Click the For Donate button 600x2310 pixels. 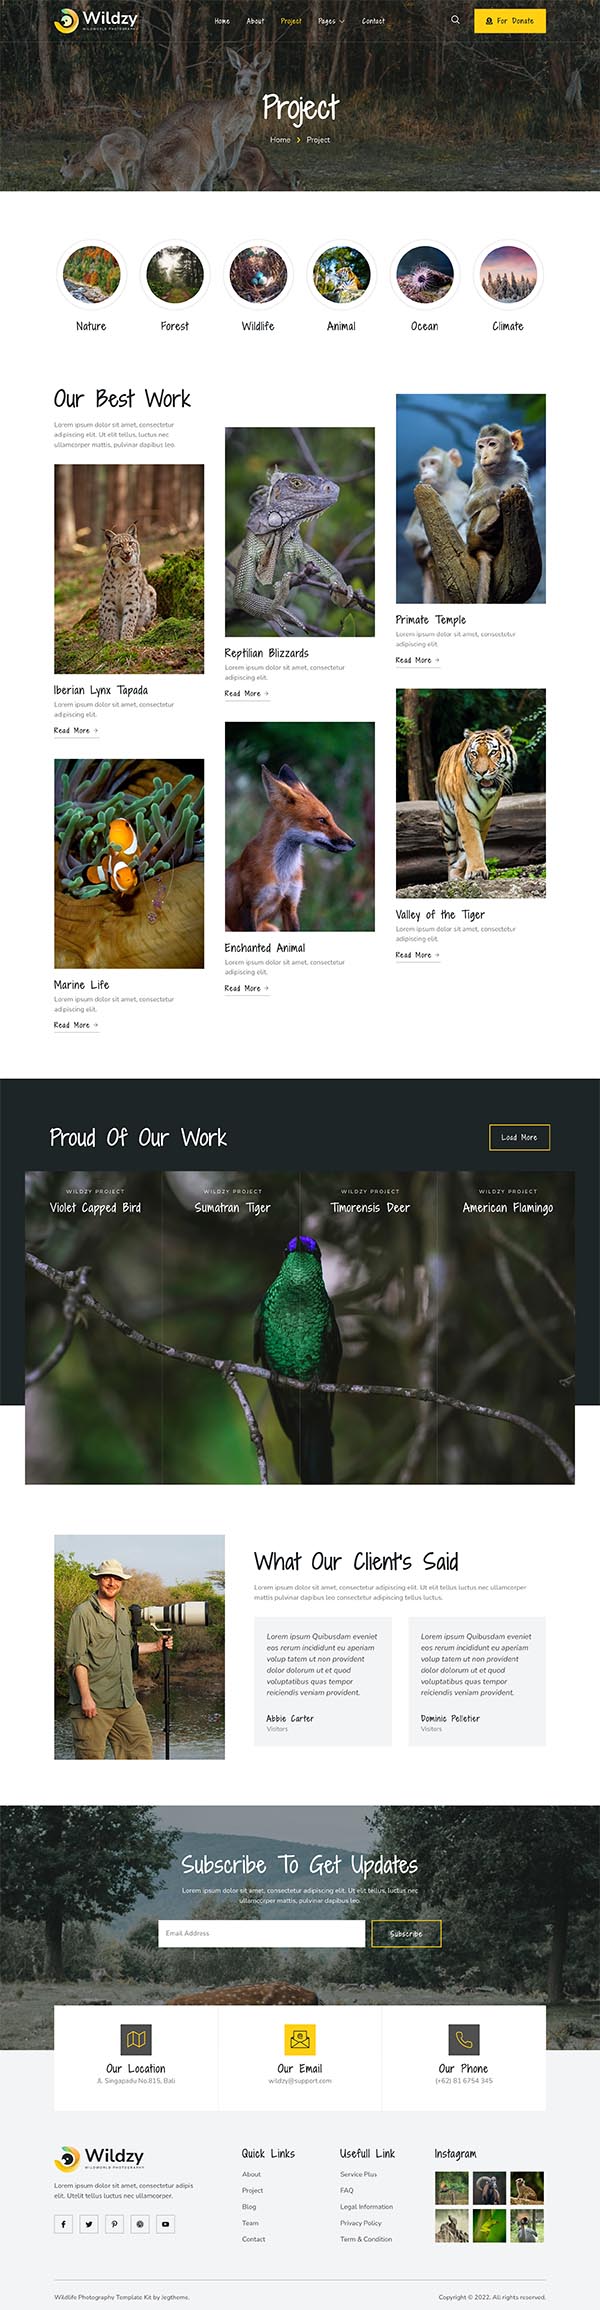click(x=510, y=20)
